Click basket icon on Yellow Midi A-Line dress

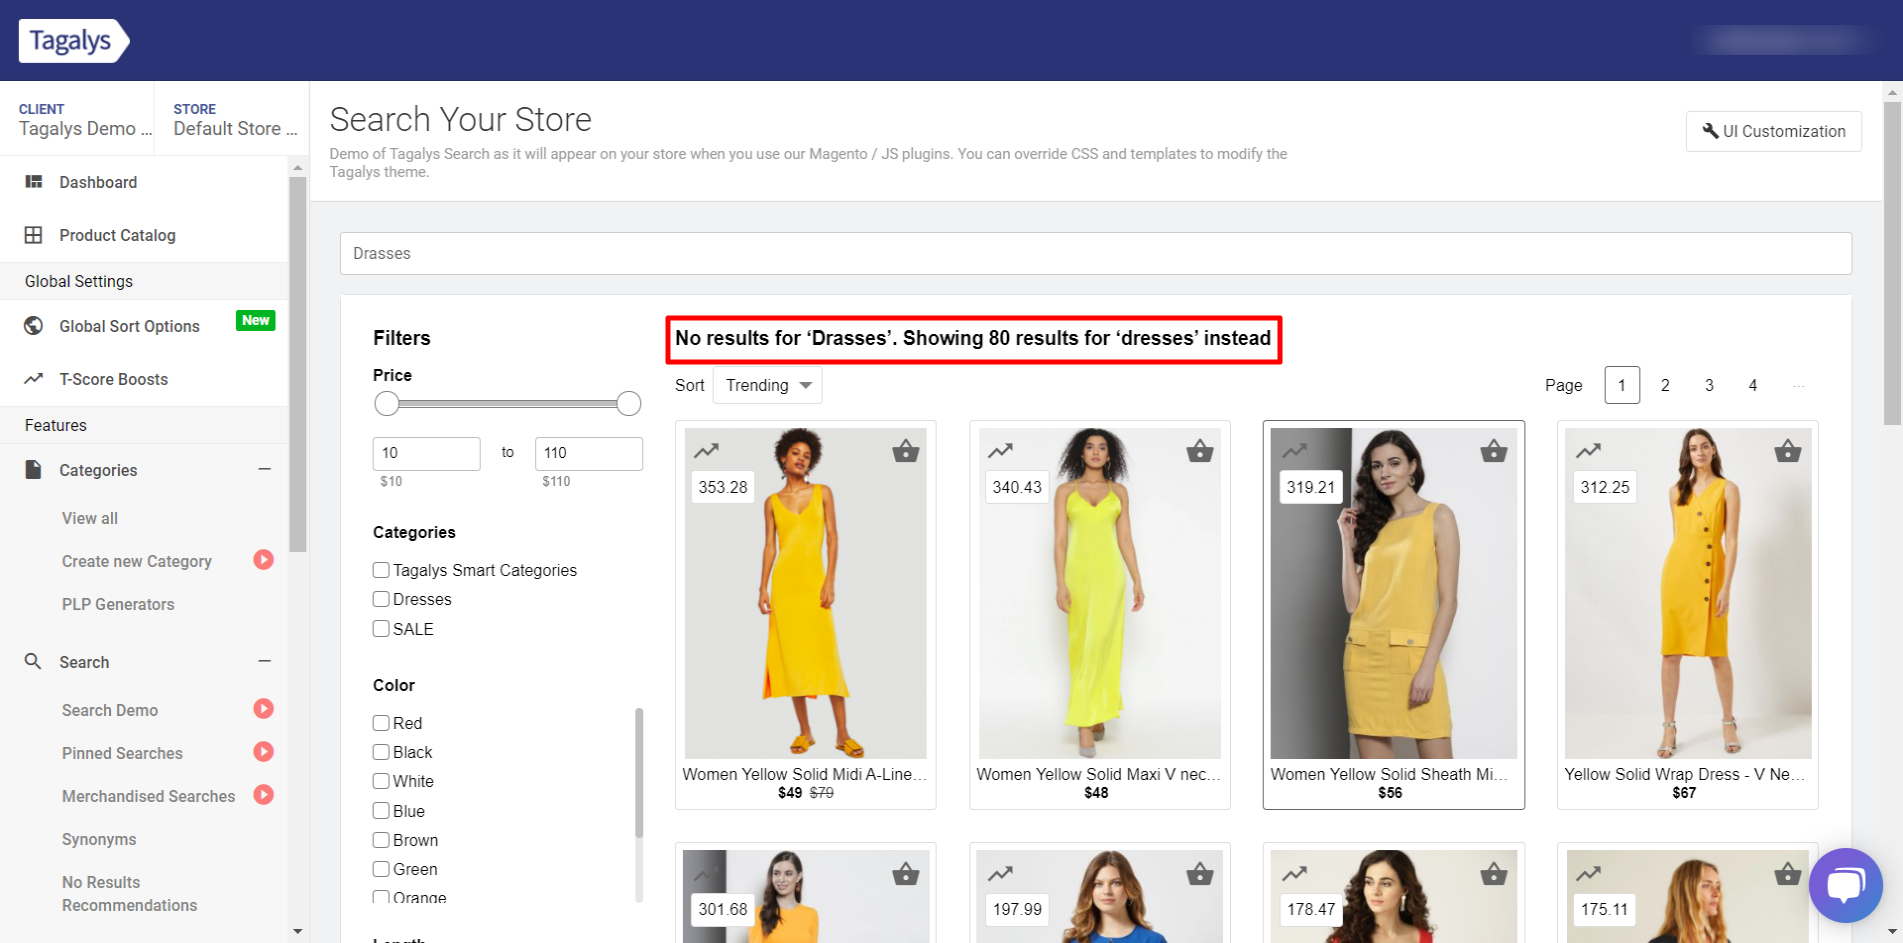(906, 451)
